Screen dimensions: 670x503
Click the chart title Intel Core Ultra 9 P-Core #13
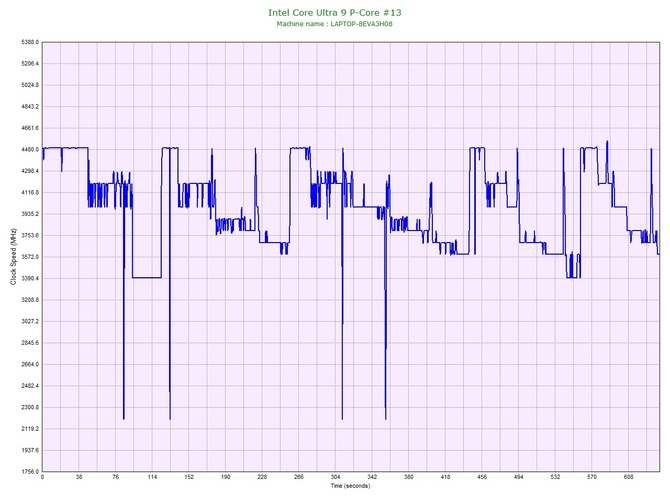(335, 13)
